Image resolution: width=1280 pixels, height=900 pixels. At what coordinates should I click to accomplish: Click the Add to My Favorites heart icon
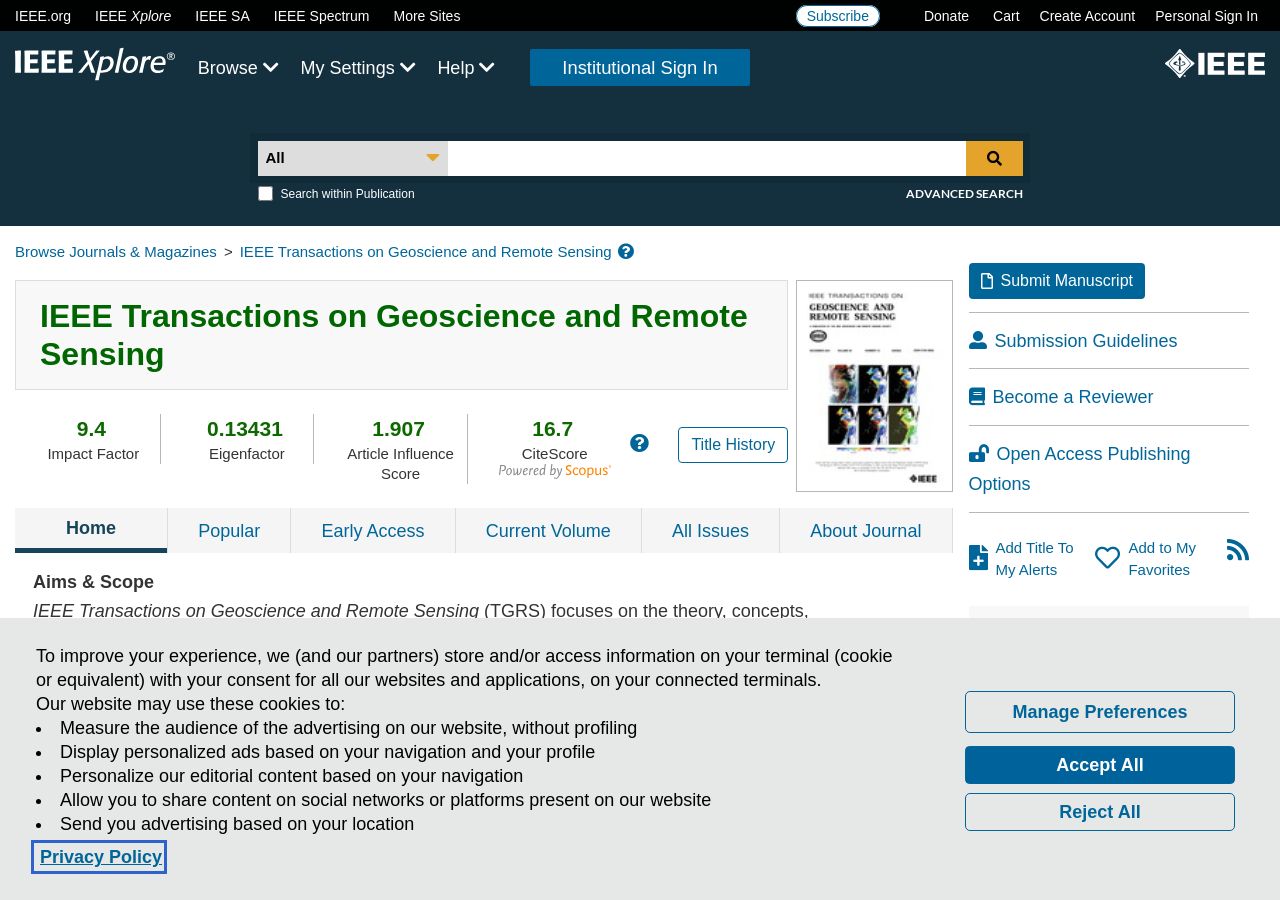click(1107, 558)
